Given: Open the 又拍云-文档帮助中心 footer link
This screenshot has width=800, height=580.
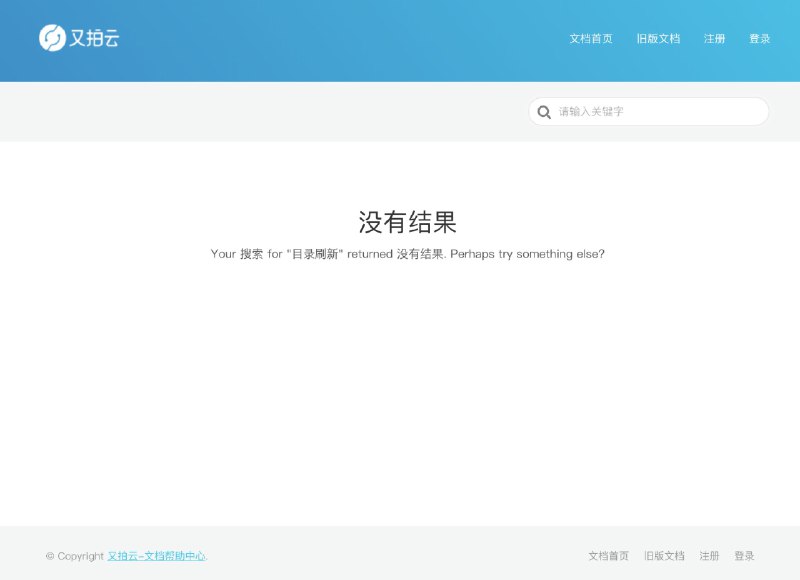Looking at the screenshot, I should (x=157, y=556).
